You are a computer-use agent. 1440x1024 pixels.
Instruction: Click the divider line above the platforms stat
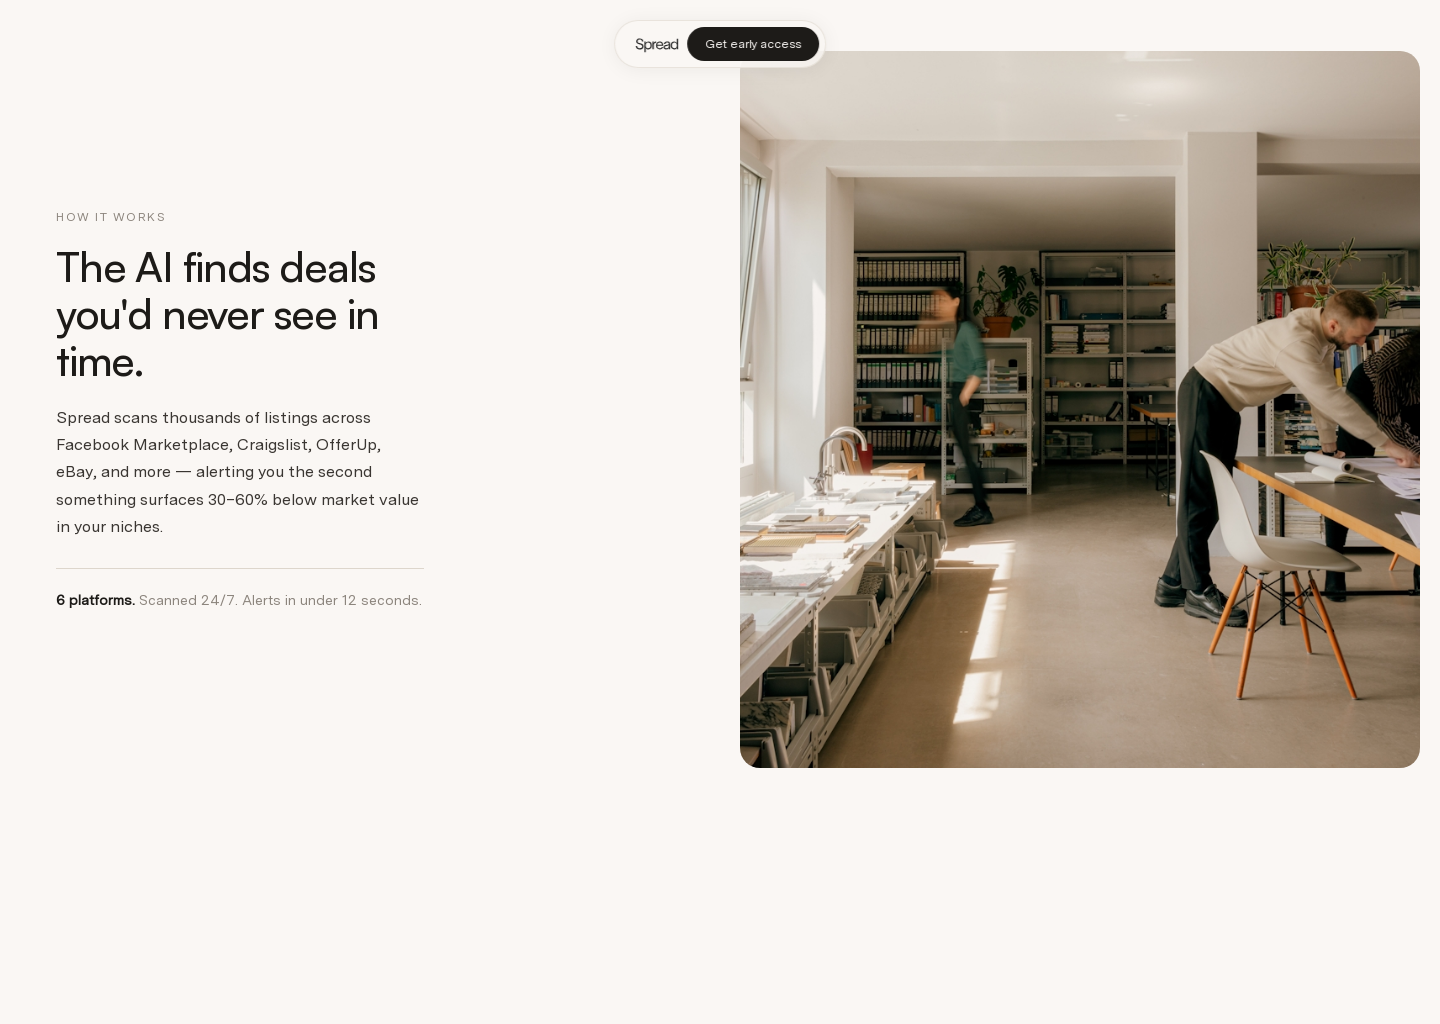240,568
